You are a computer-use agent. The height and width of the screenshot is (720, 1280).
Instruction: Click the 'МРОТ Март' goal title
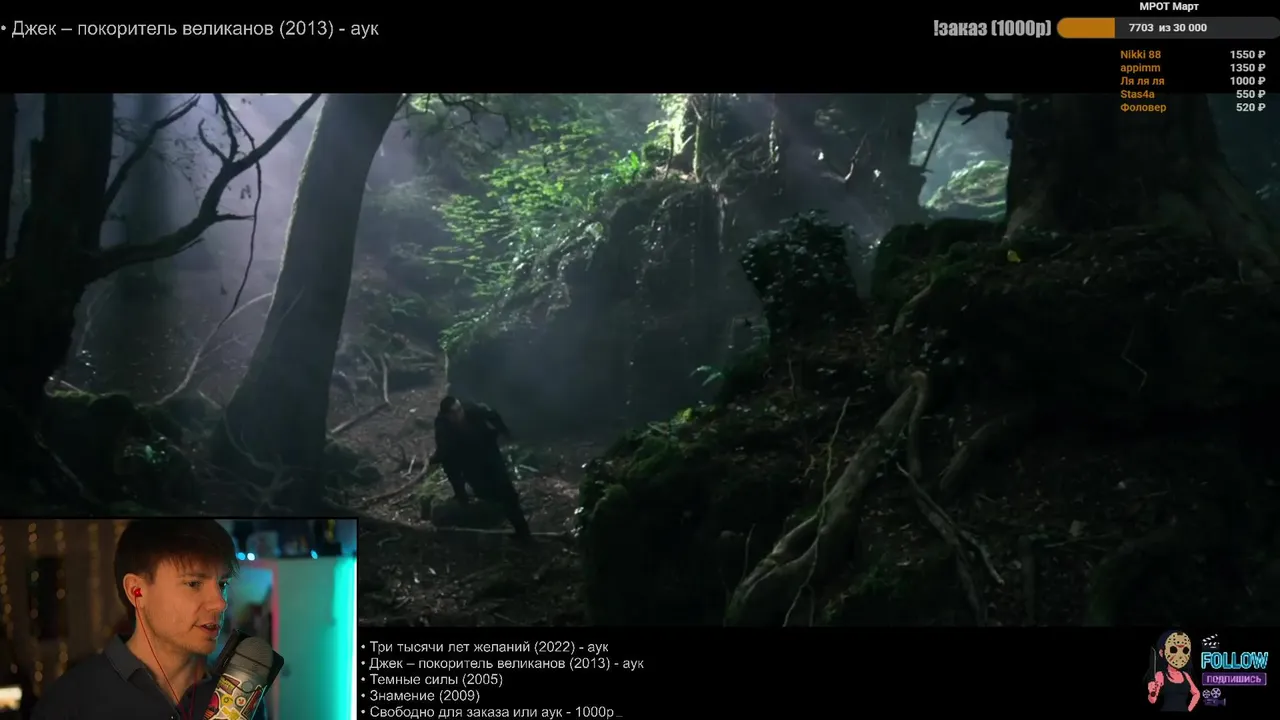click(x=1168, y=6)
